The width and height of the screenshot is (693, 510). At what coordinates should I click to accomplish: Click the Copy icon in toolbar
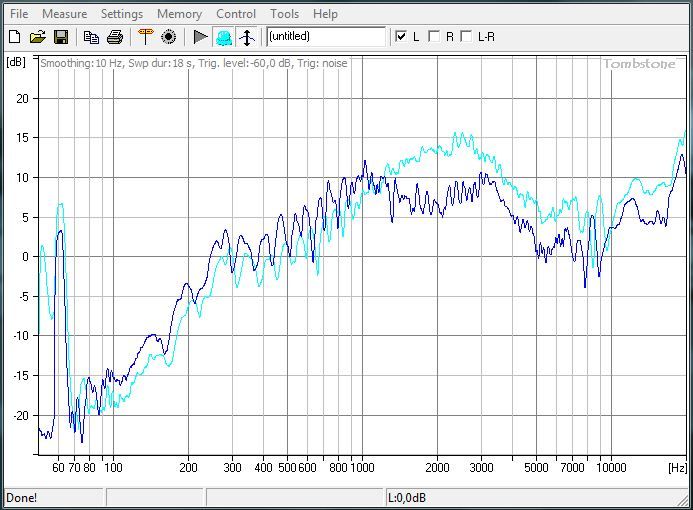click(x=91, y=37)
